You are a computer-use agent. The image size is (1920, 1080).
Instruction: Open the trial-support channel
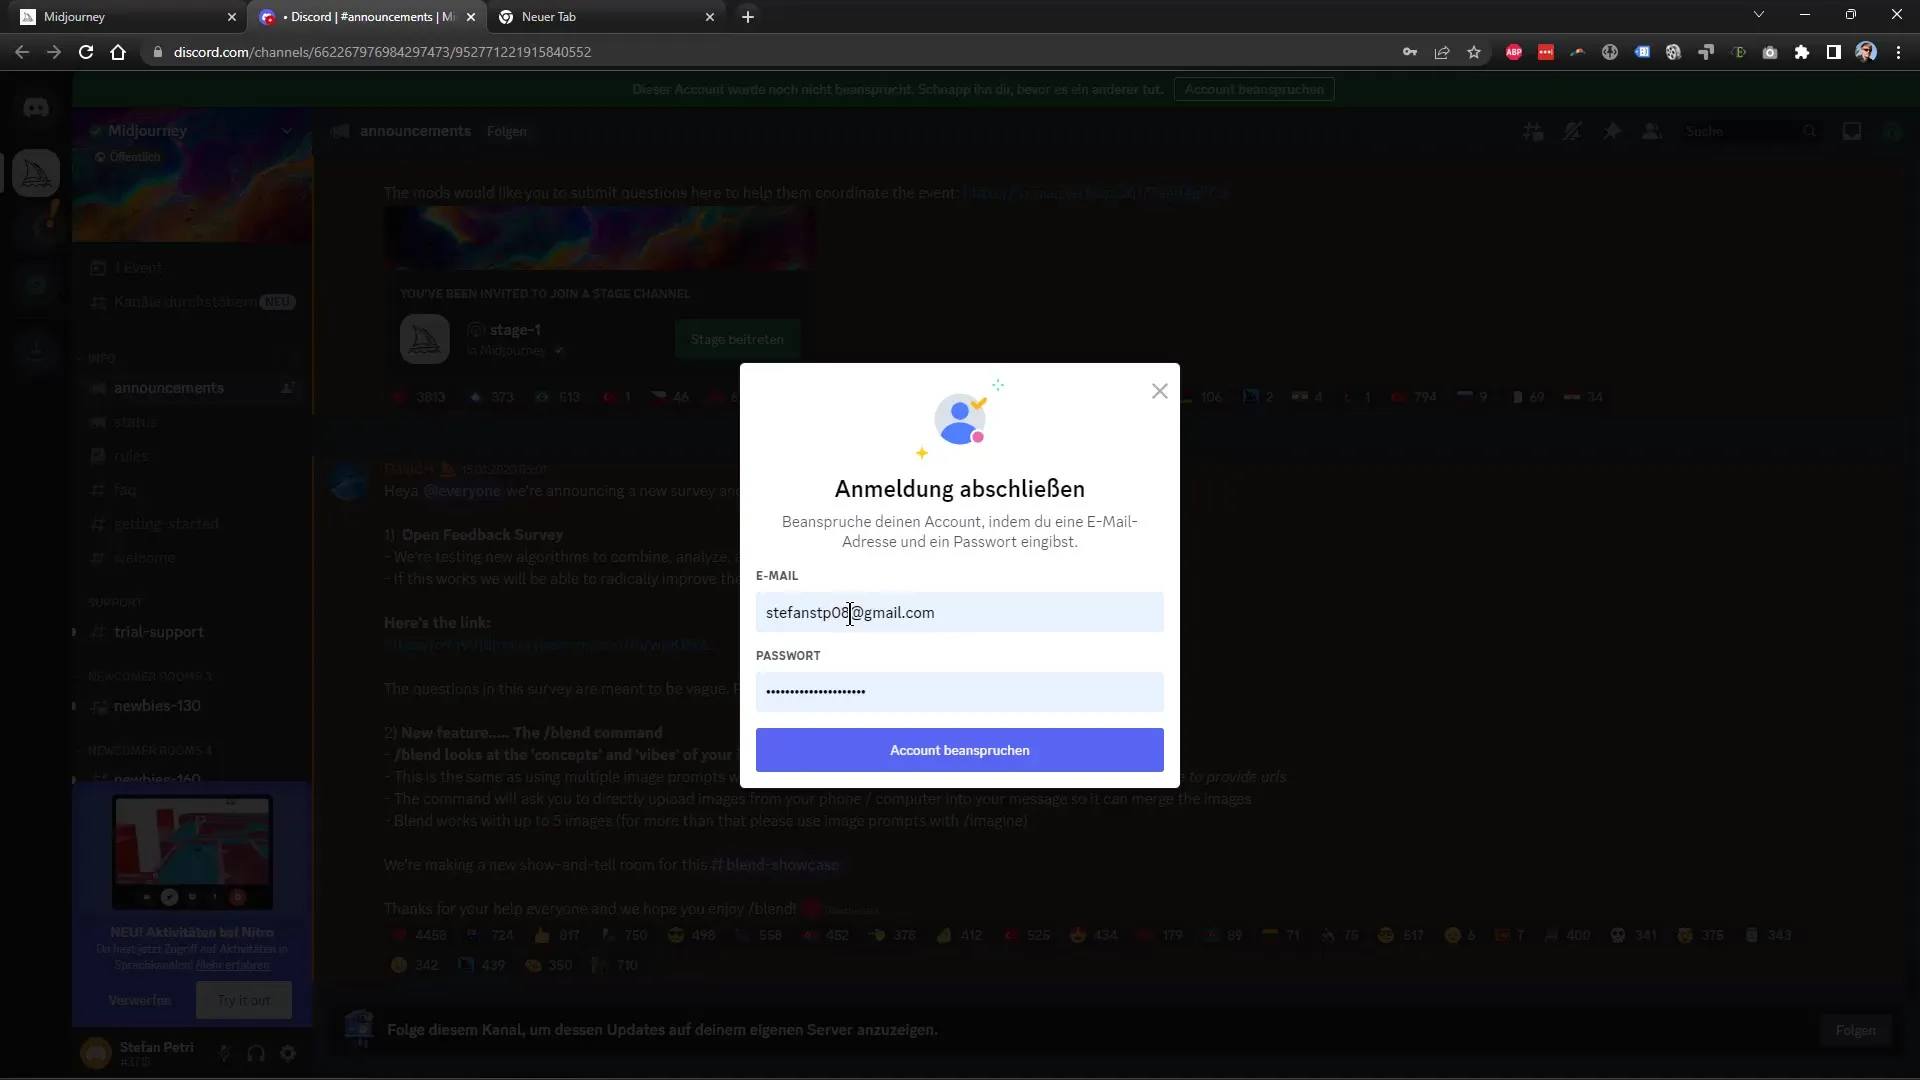click(192, 632)
